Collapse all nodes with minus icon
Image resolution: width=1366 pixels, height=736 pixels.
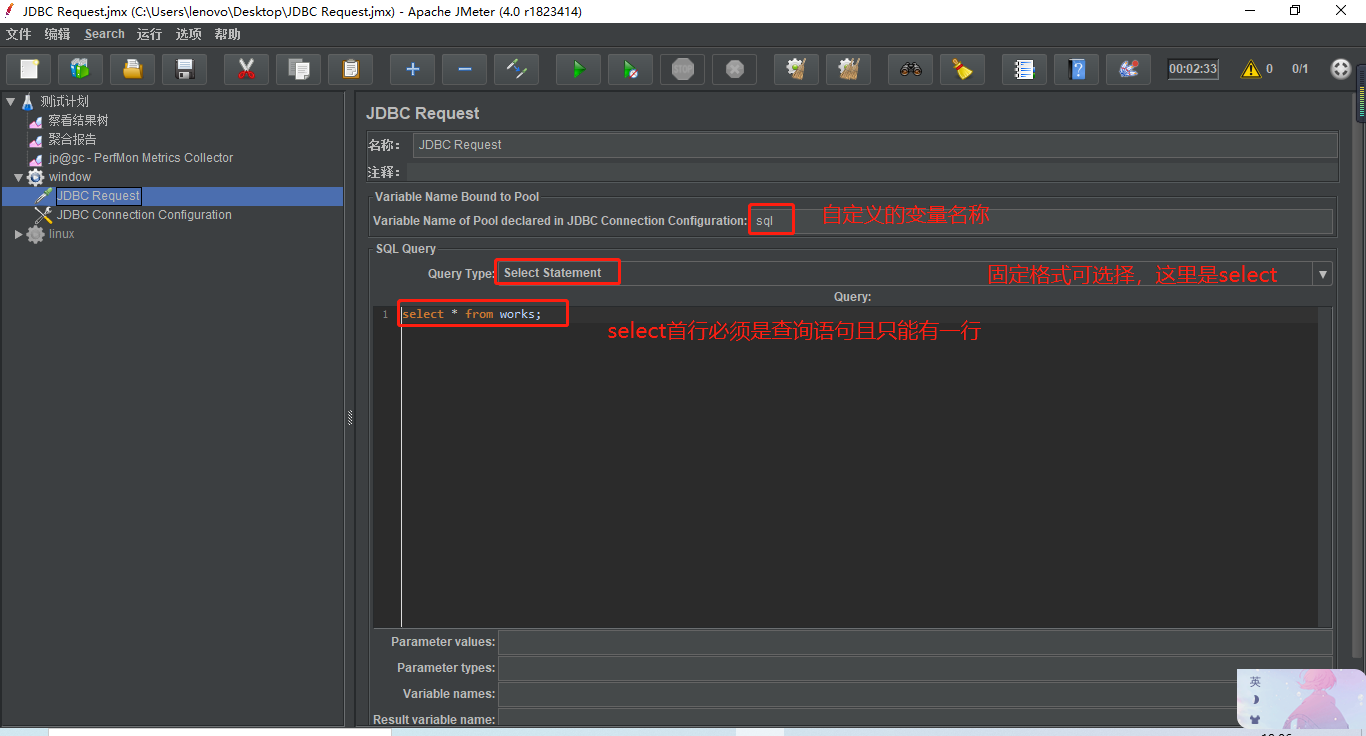point(464,69)
